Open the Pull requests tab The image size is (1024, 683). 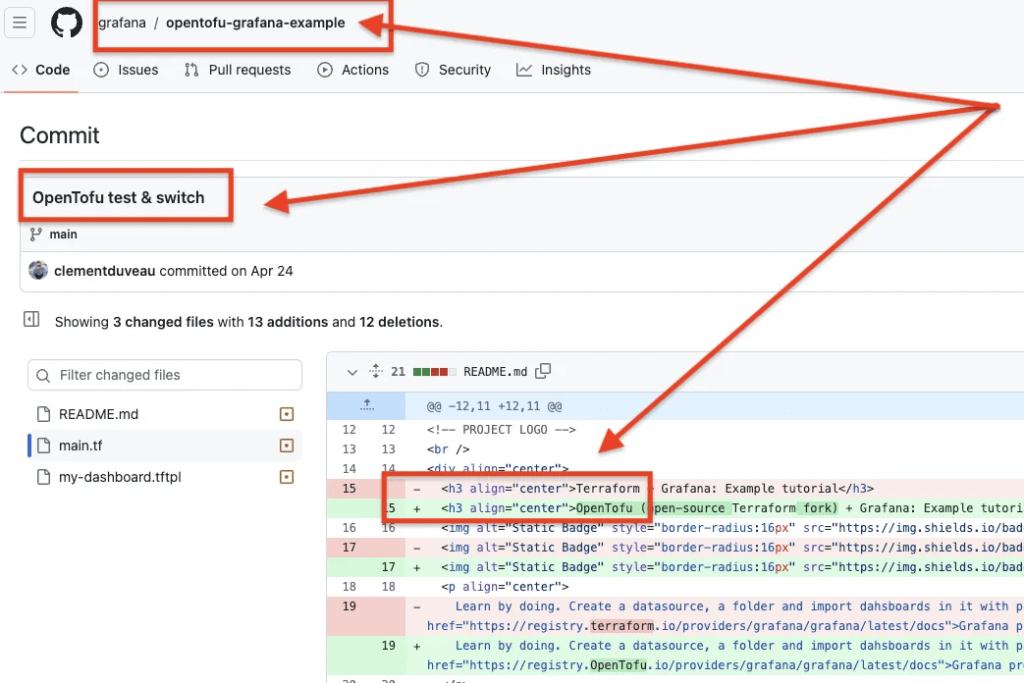(237, 70)
